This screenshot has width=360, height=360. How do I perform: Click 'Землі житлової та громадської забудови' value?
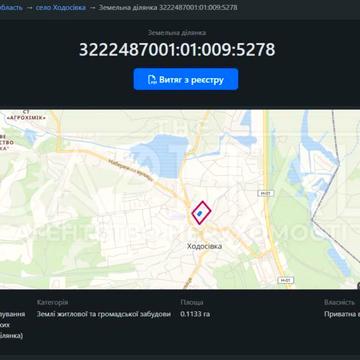(x=104, y=314)
